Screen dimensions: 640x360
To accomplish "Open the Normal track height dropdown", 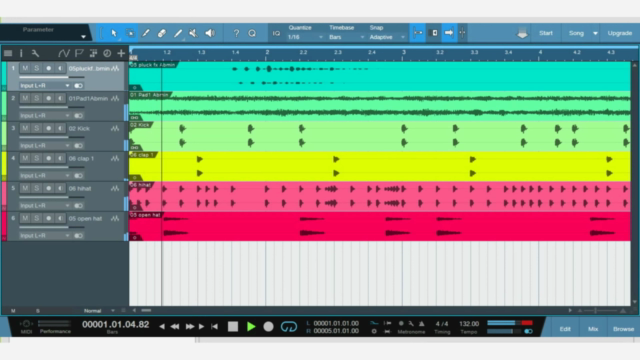I will pos(99,311).
